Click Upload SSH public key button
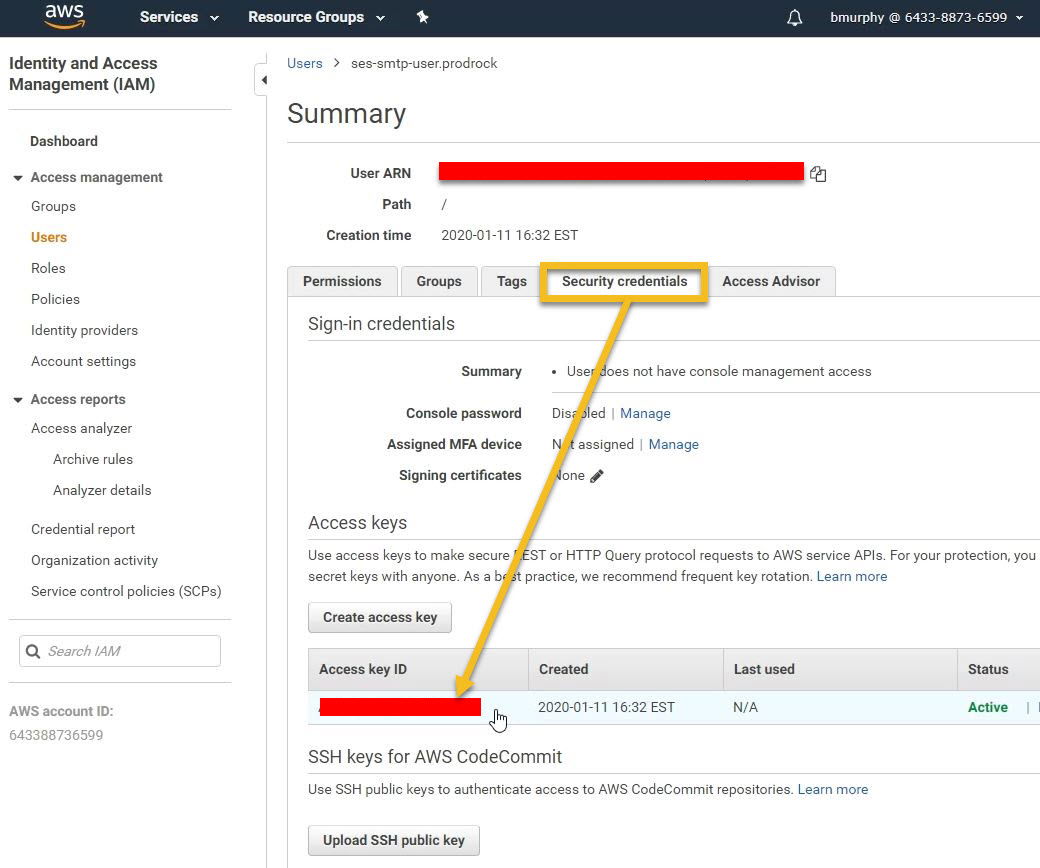 [x=394, y=840]
